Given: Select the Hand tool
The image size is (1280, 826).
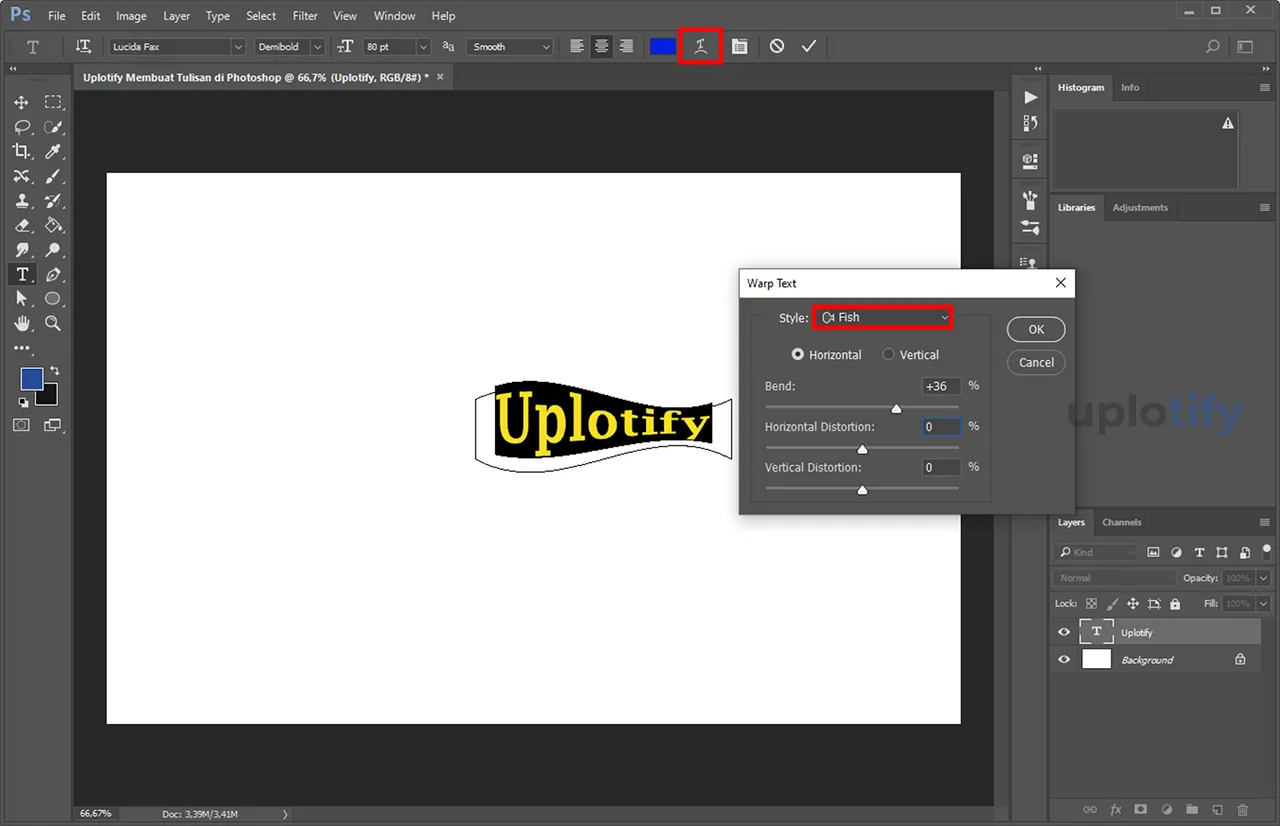Looking at the screenshot, I should (x=22, y=323).
